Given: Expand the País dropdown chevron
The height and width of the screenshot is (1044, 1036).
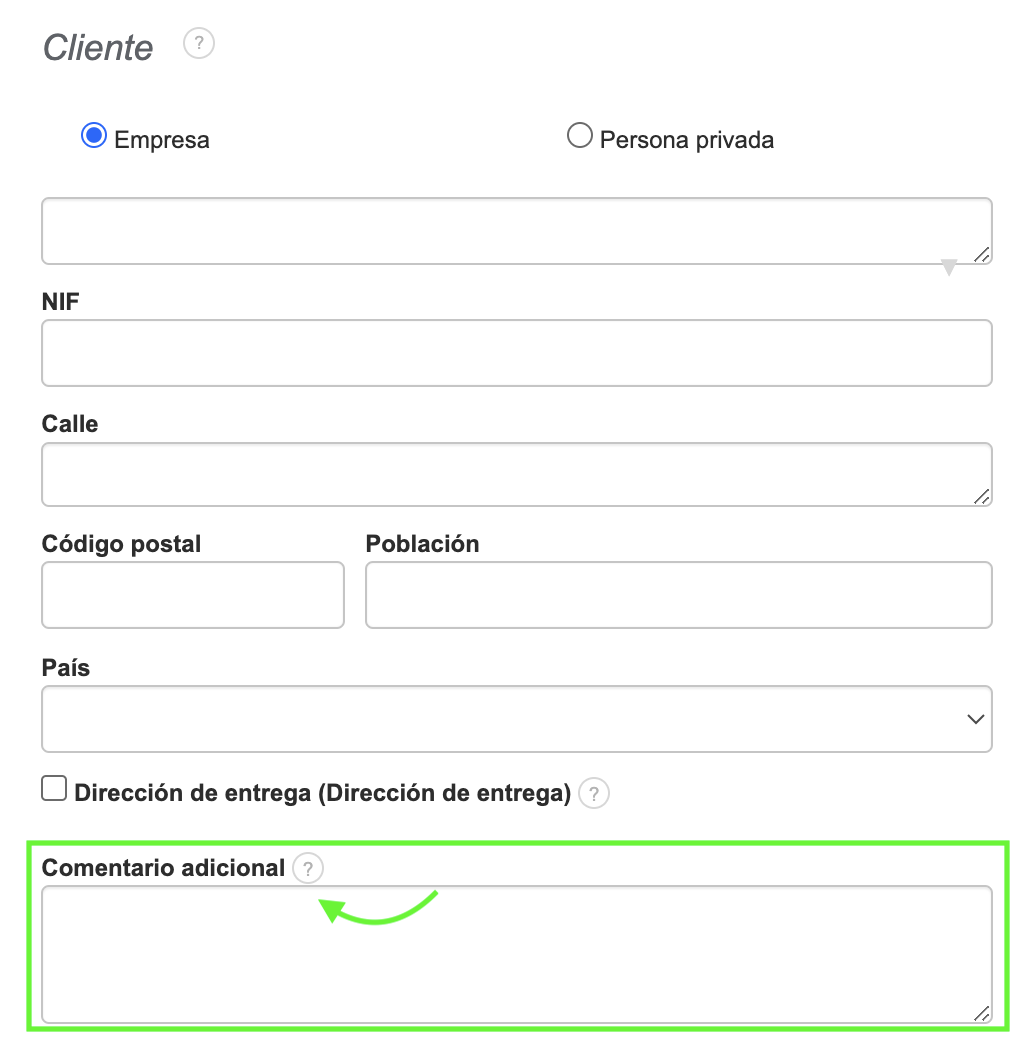Looking at the screenshot, I should tap(976, 719).
